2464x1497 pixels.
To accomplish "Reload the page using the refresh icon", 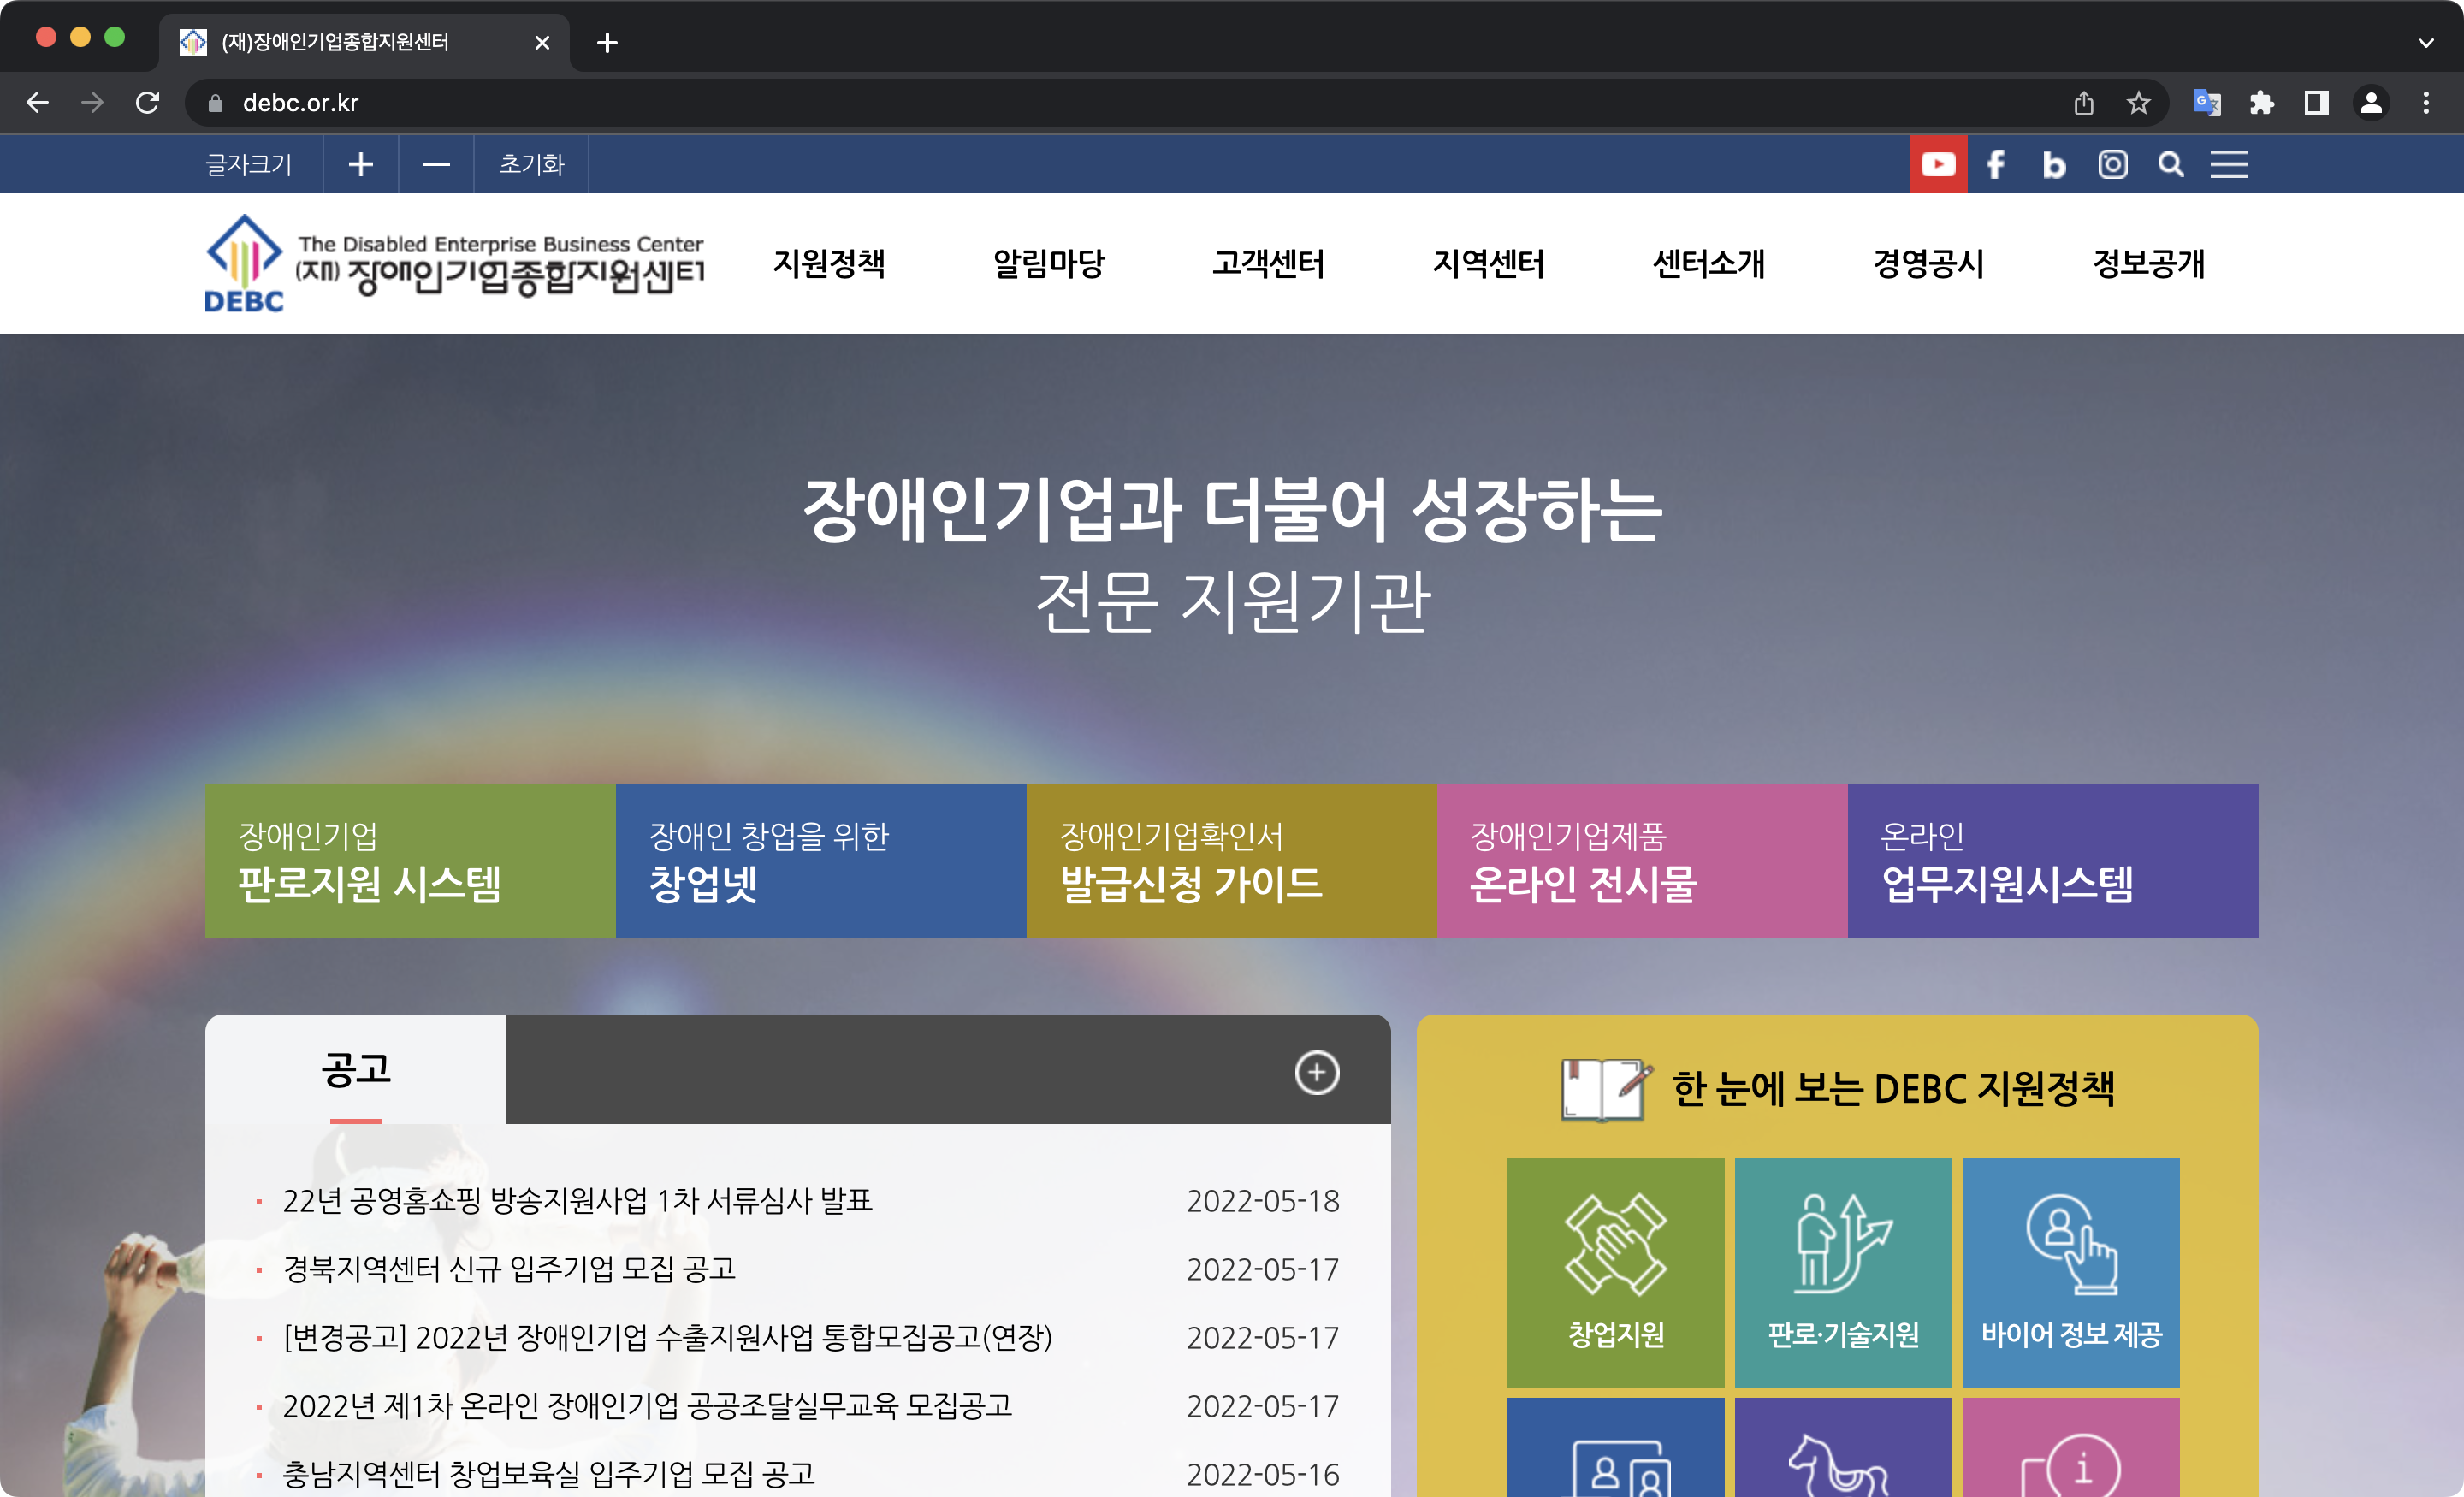I will point(148,102).
